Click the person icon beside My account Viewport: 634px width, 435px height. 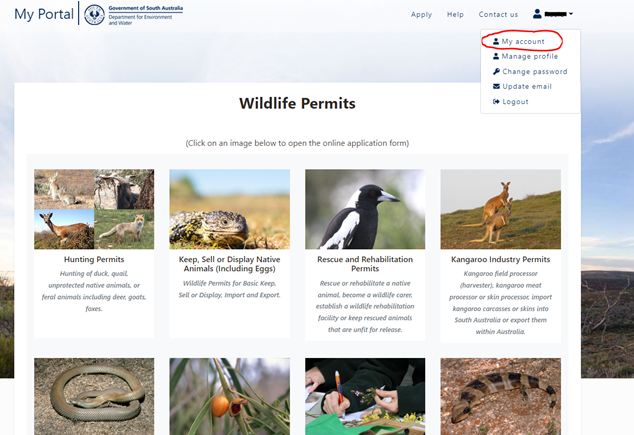[495, 42]
